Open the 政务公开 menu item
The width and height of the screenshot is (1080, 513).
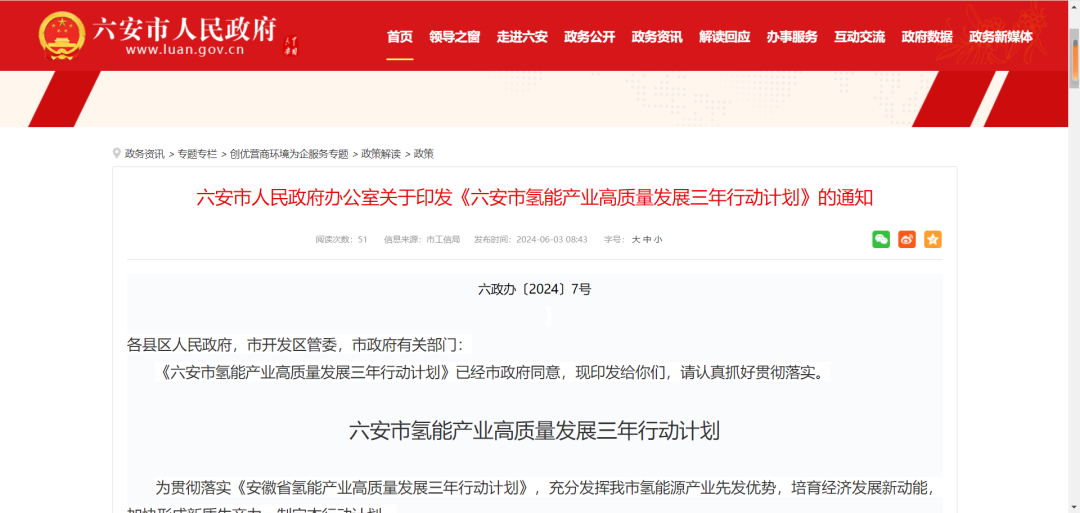click(590, 37)
